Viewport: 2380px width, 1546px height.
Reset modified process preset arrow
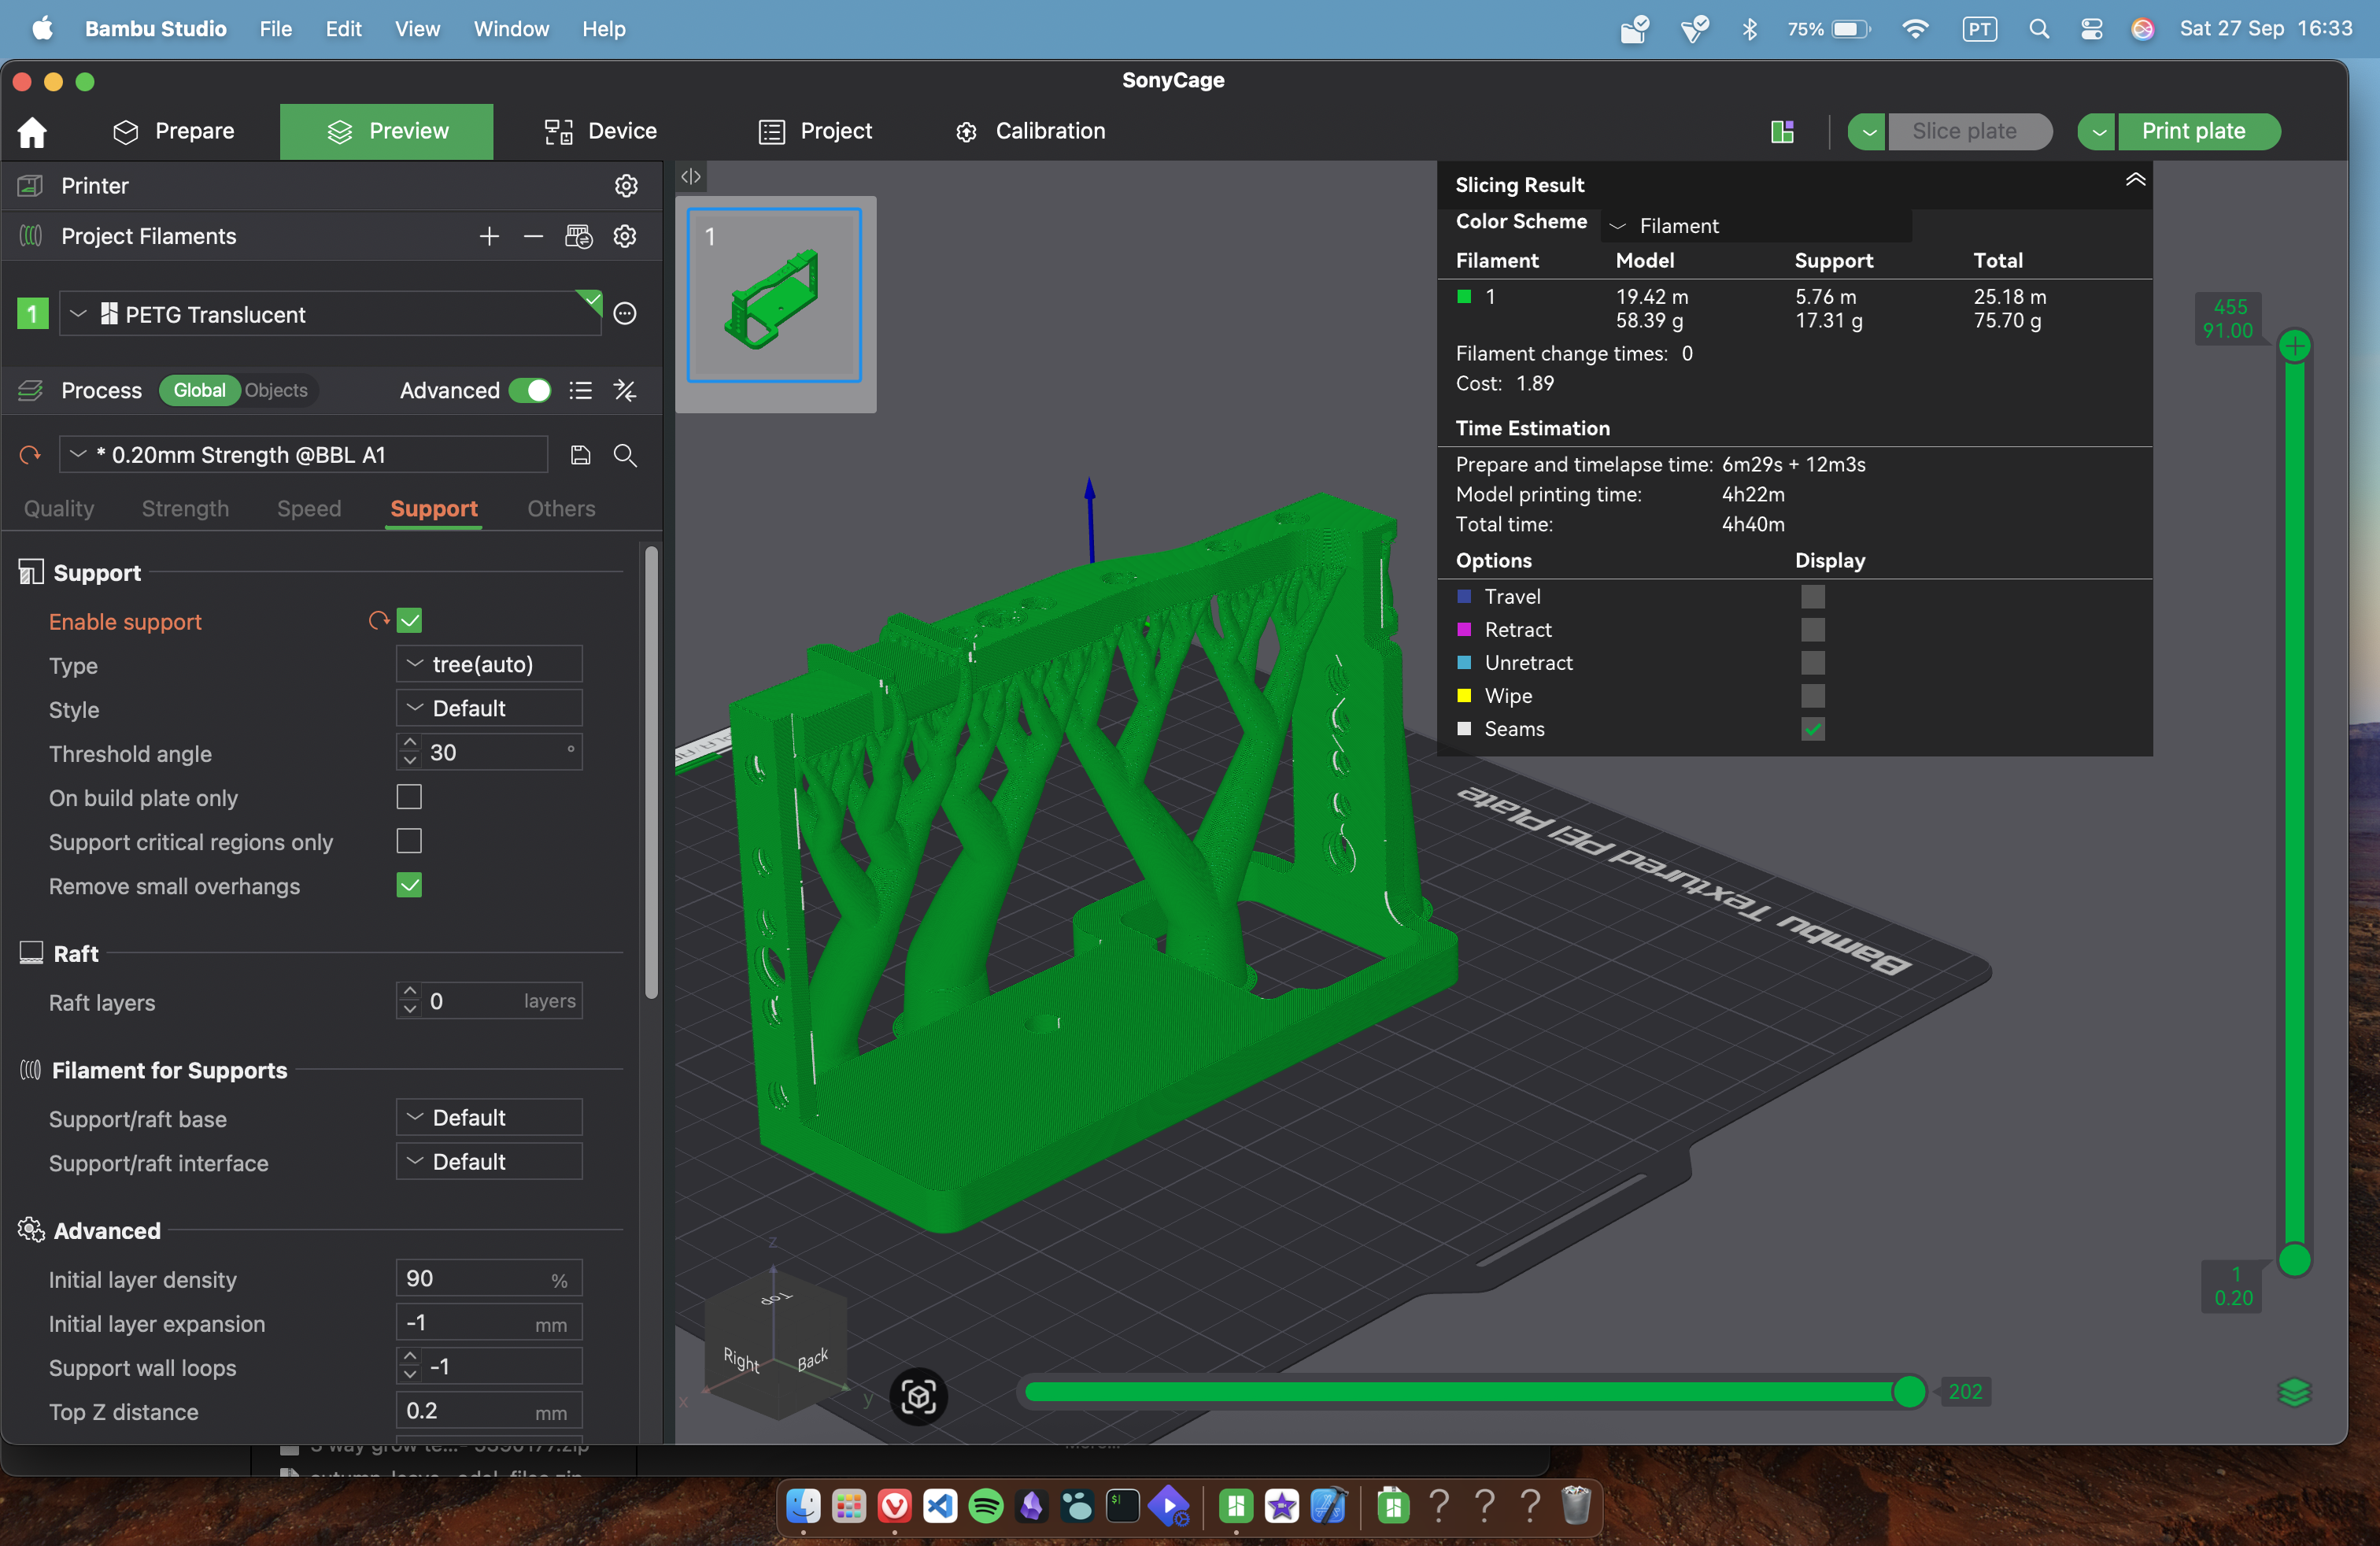tap(30, 455)
